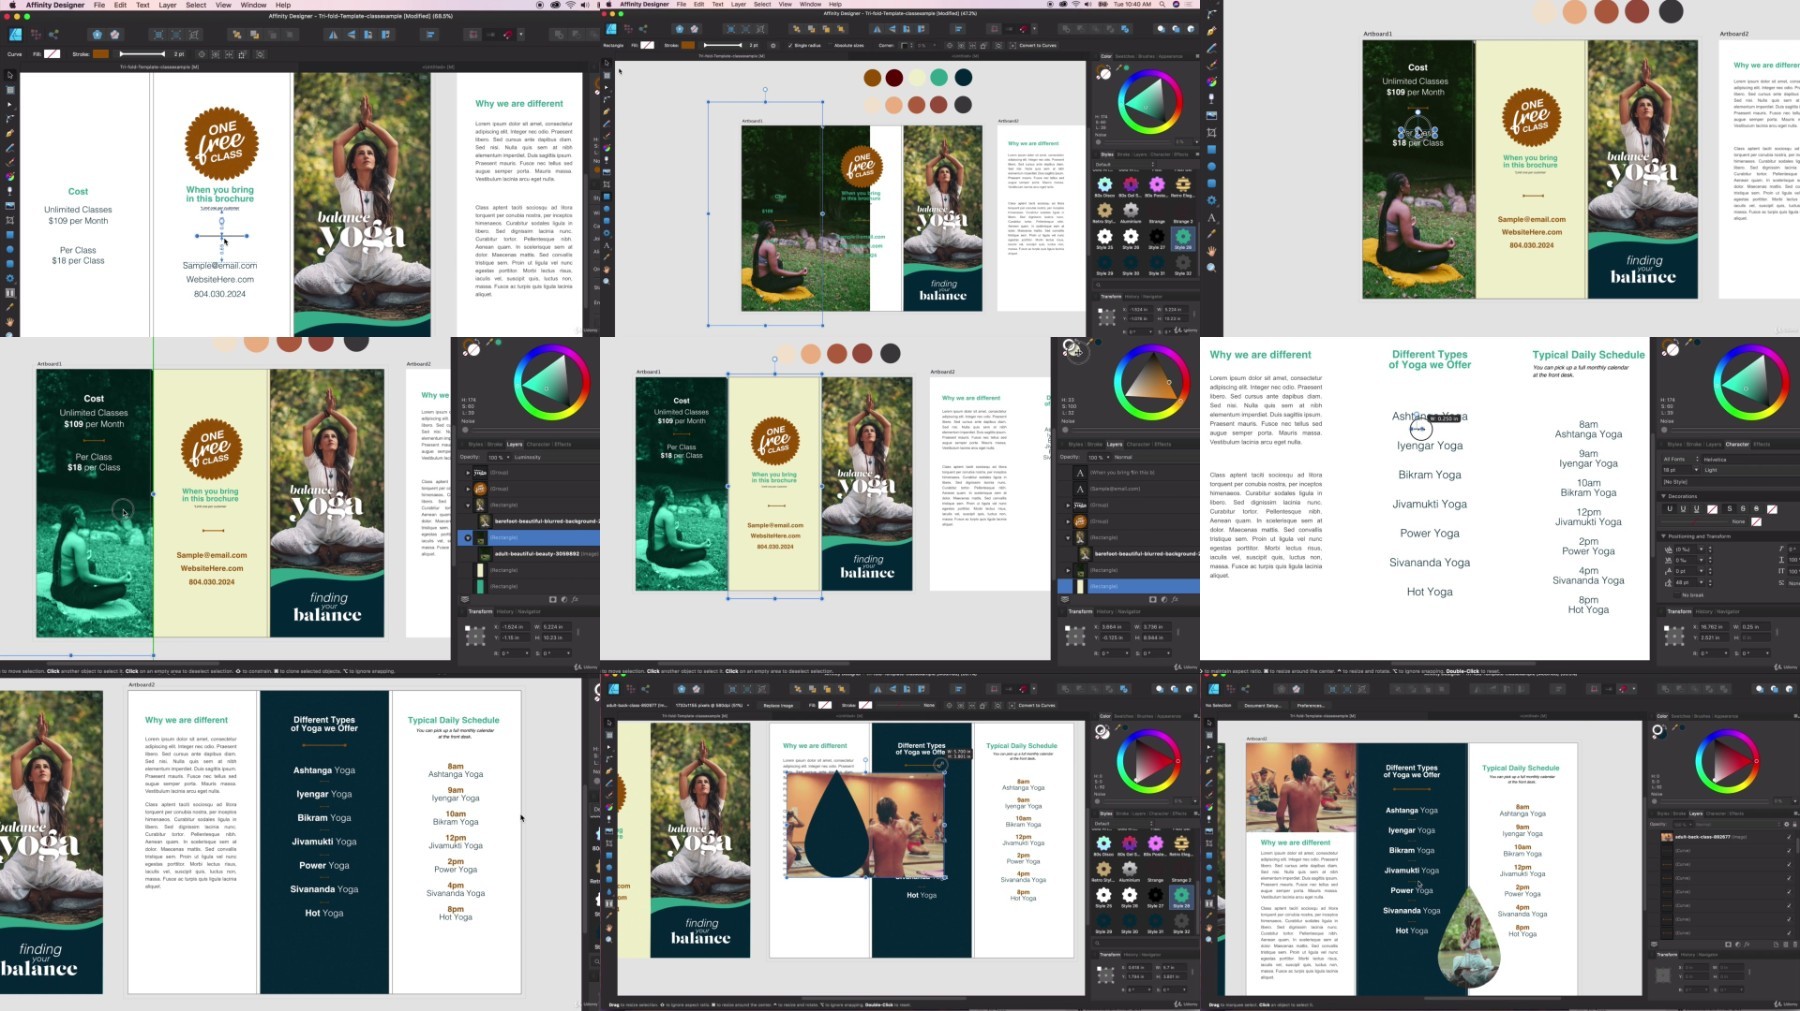
Task: Select the Move tool in the 47.2% window toolbox
Action: point(607,62)
